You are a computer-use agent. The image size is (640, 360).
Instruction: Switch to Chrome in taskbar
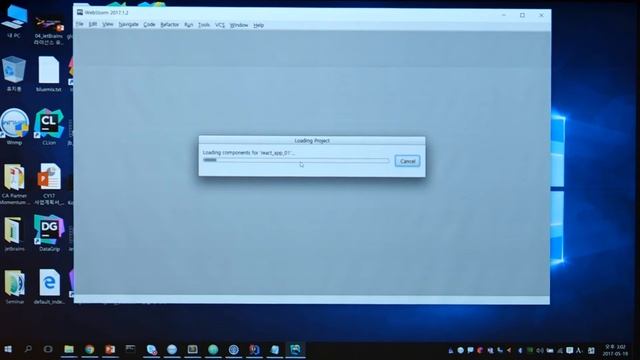(x=89, y=349)
